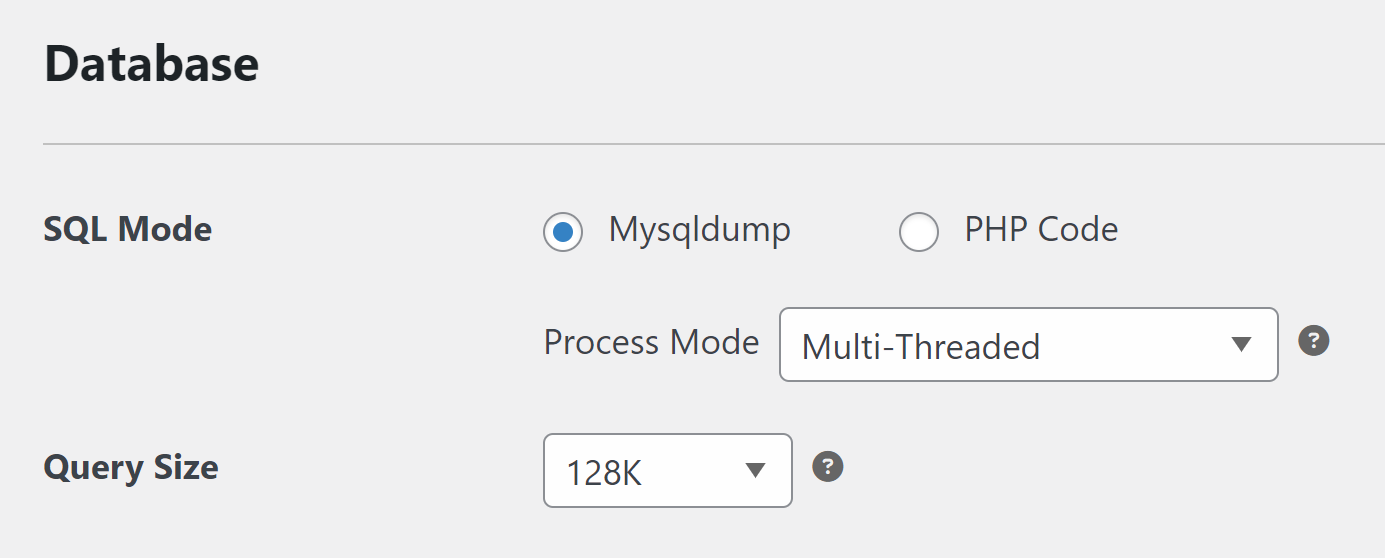The height and width of the screenshot is (558, 1385).
Task: Click the PHP Code option label text
Action: pos(1041,230)
